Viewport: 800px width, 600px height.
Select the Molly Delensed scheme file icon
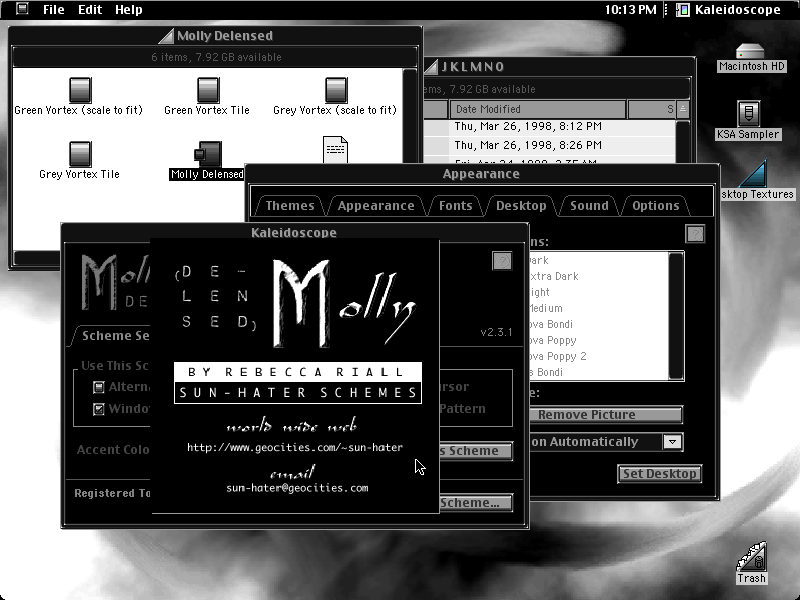[208, 154]
